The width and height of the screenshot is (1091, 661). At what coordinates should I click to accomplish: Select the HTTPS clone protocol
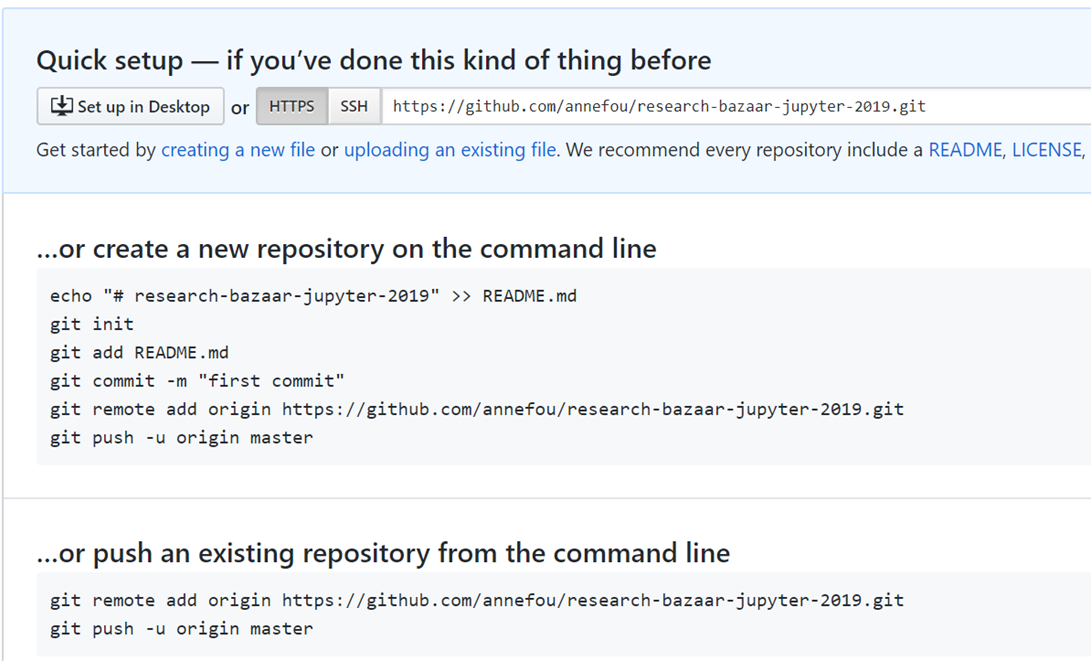point(292,106)
